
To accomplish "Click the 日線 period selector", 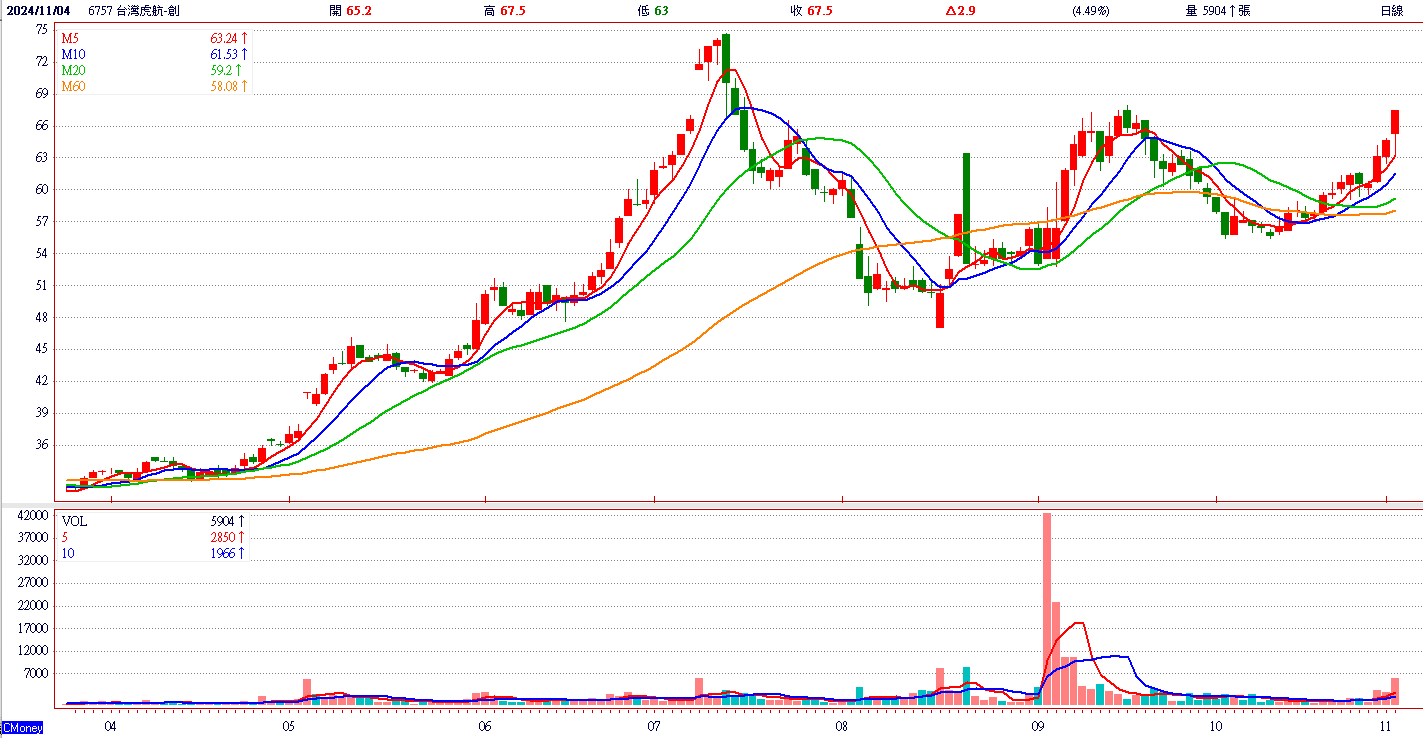I will click(1391, 10).
